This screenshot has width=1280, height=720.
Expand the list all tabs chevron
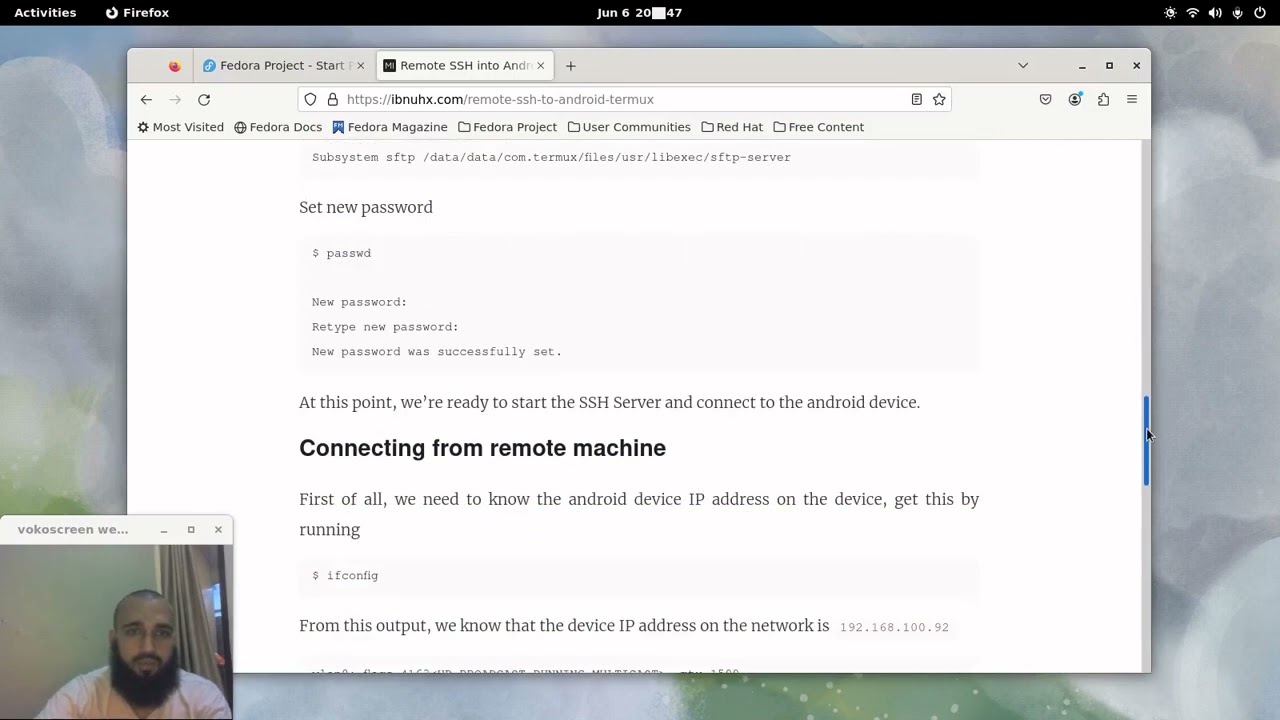pos(1023,66)
